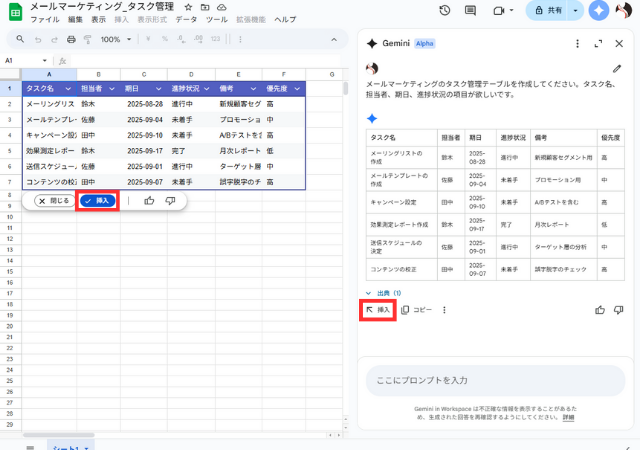This screenshot has width=640, height=450.
Task: Undo the last action
Action: pos(38,40)
